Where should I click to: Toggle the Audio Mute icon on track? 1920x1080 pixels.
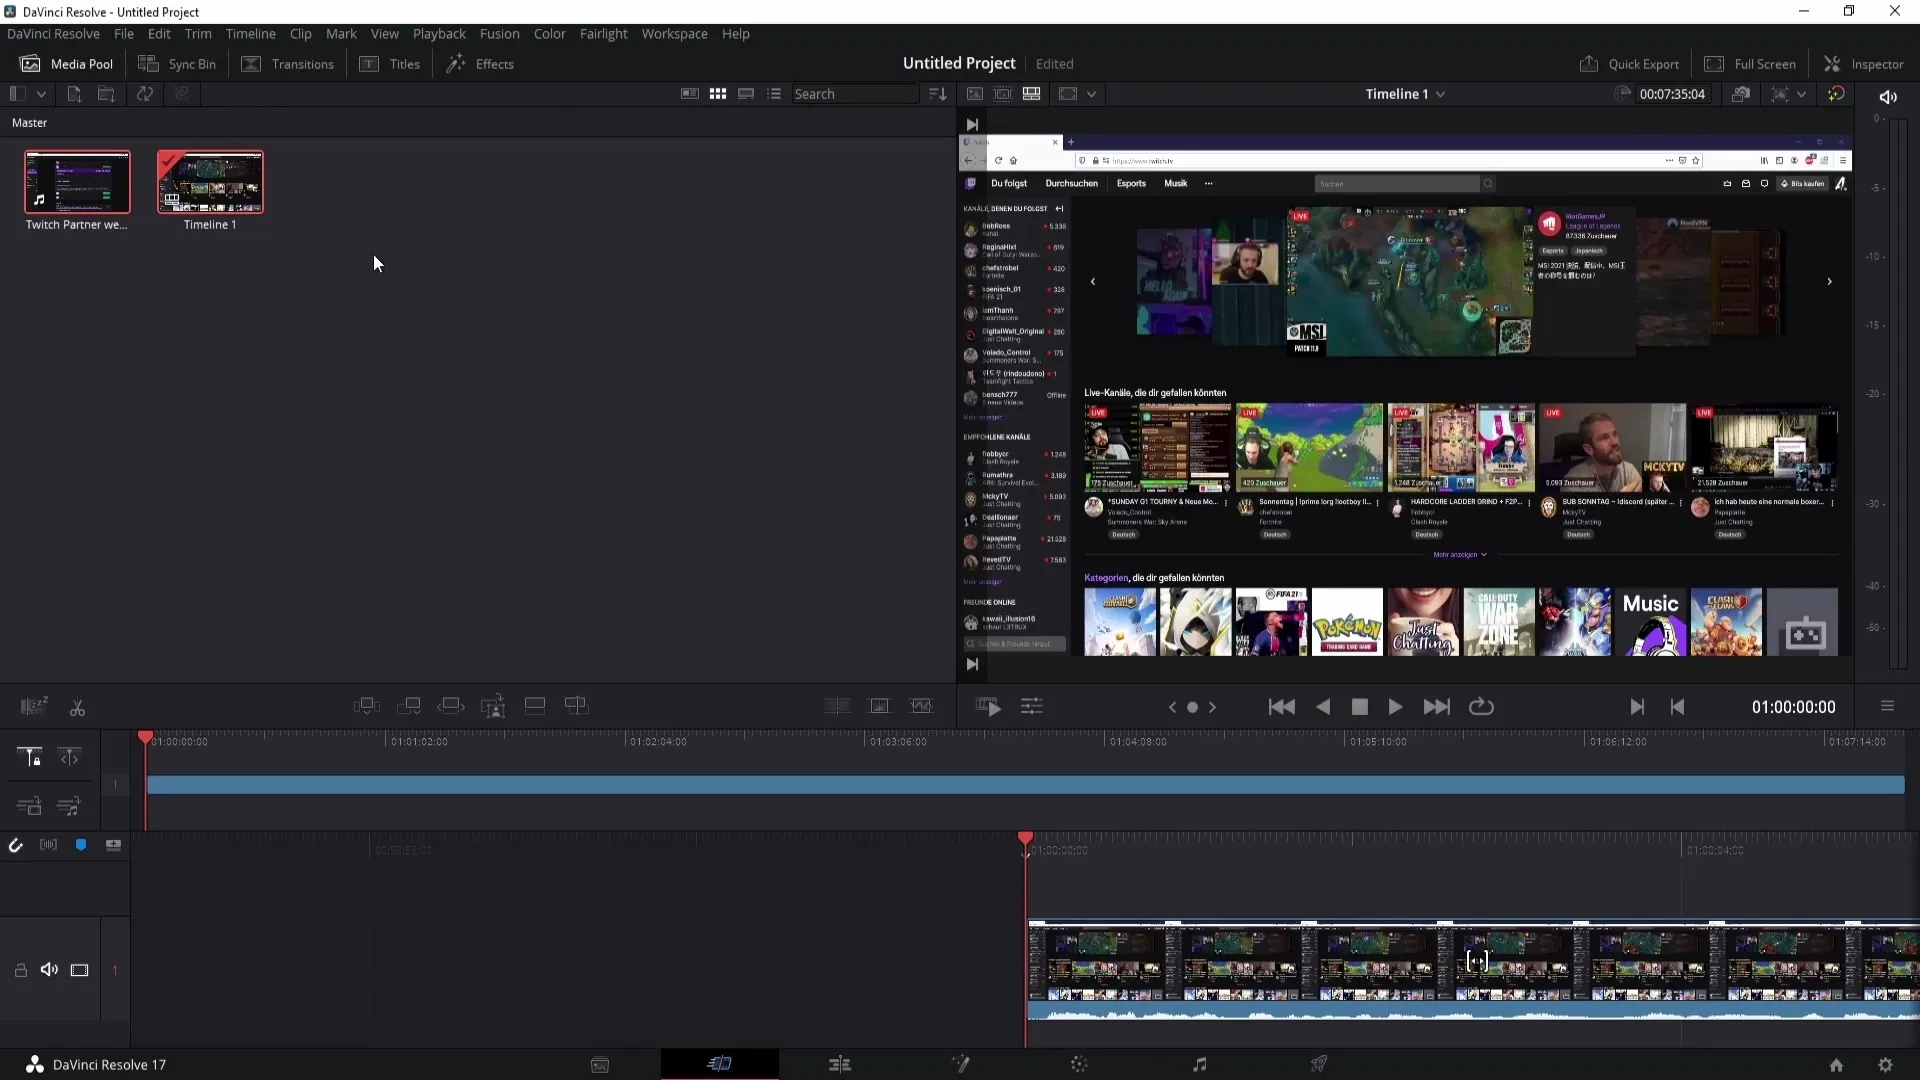tap(49, 969)
